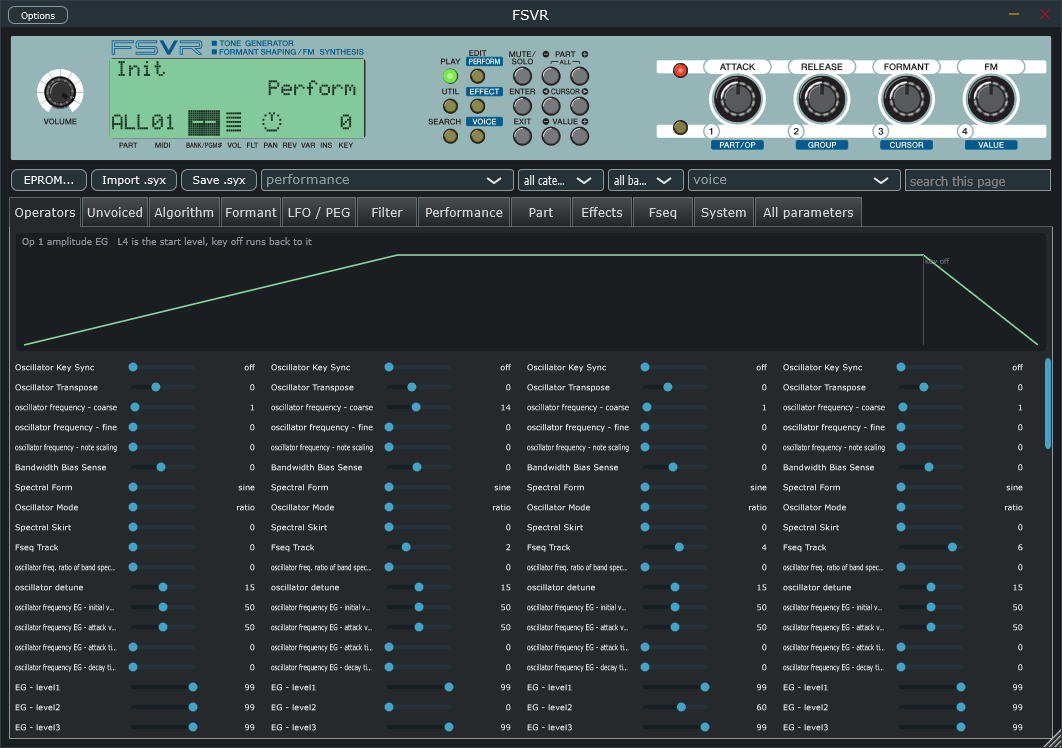Click the EXIT panel button
The image size is (1062, 748).
tap(522, 136)
